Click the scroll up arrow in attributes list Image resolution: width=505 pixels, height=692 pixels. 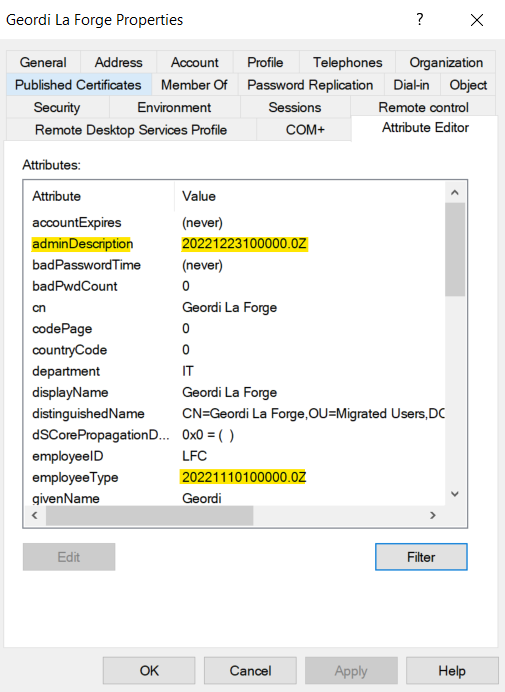[455, 192]
